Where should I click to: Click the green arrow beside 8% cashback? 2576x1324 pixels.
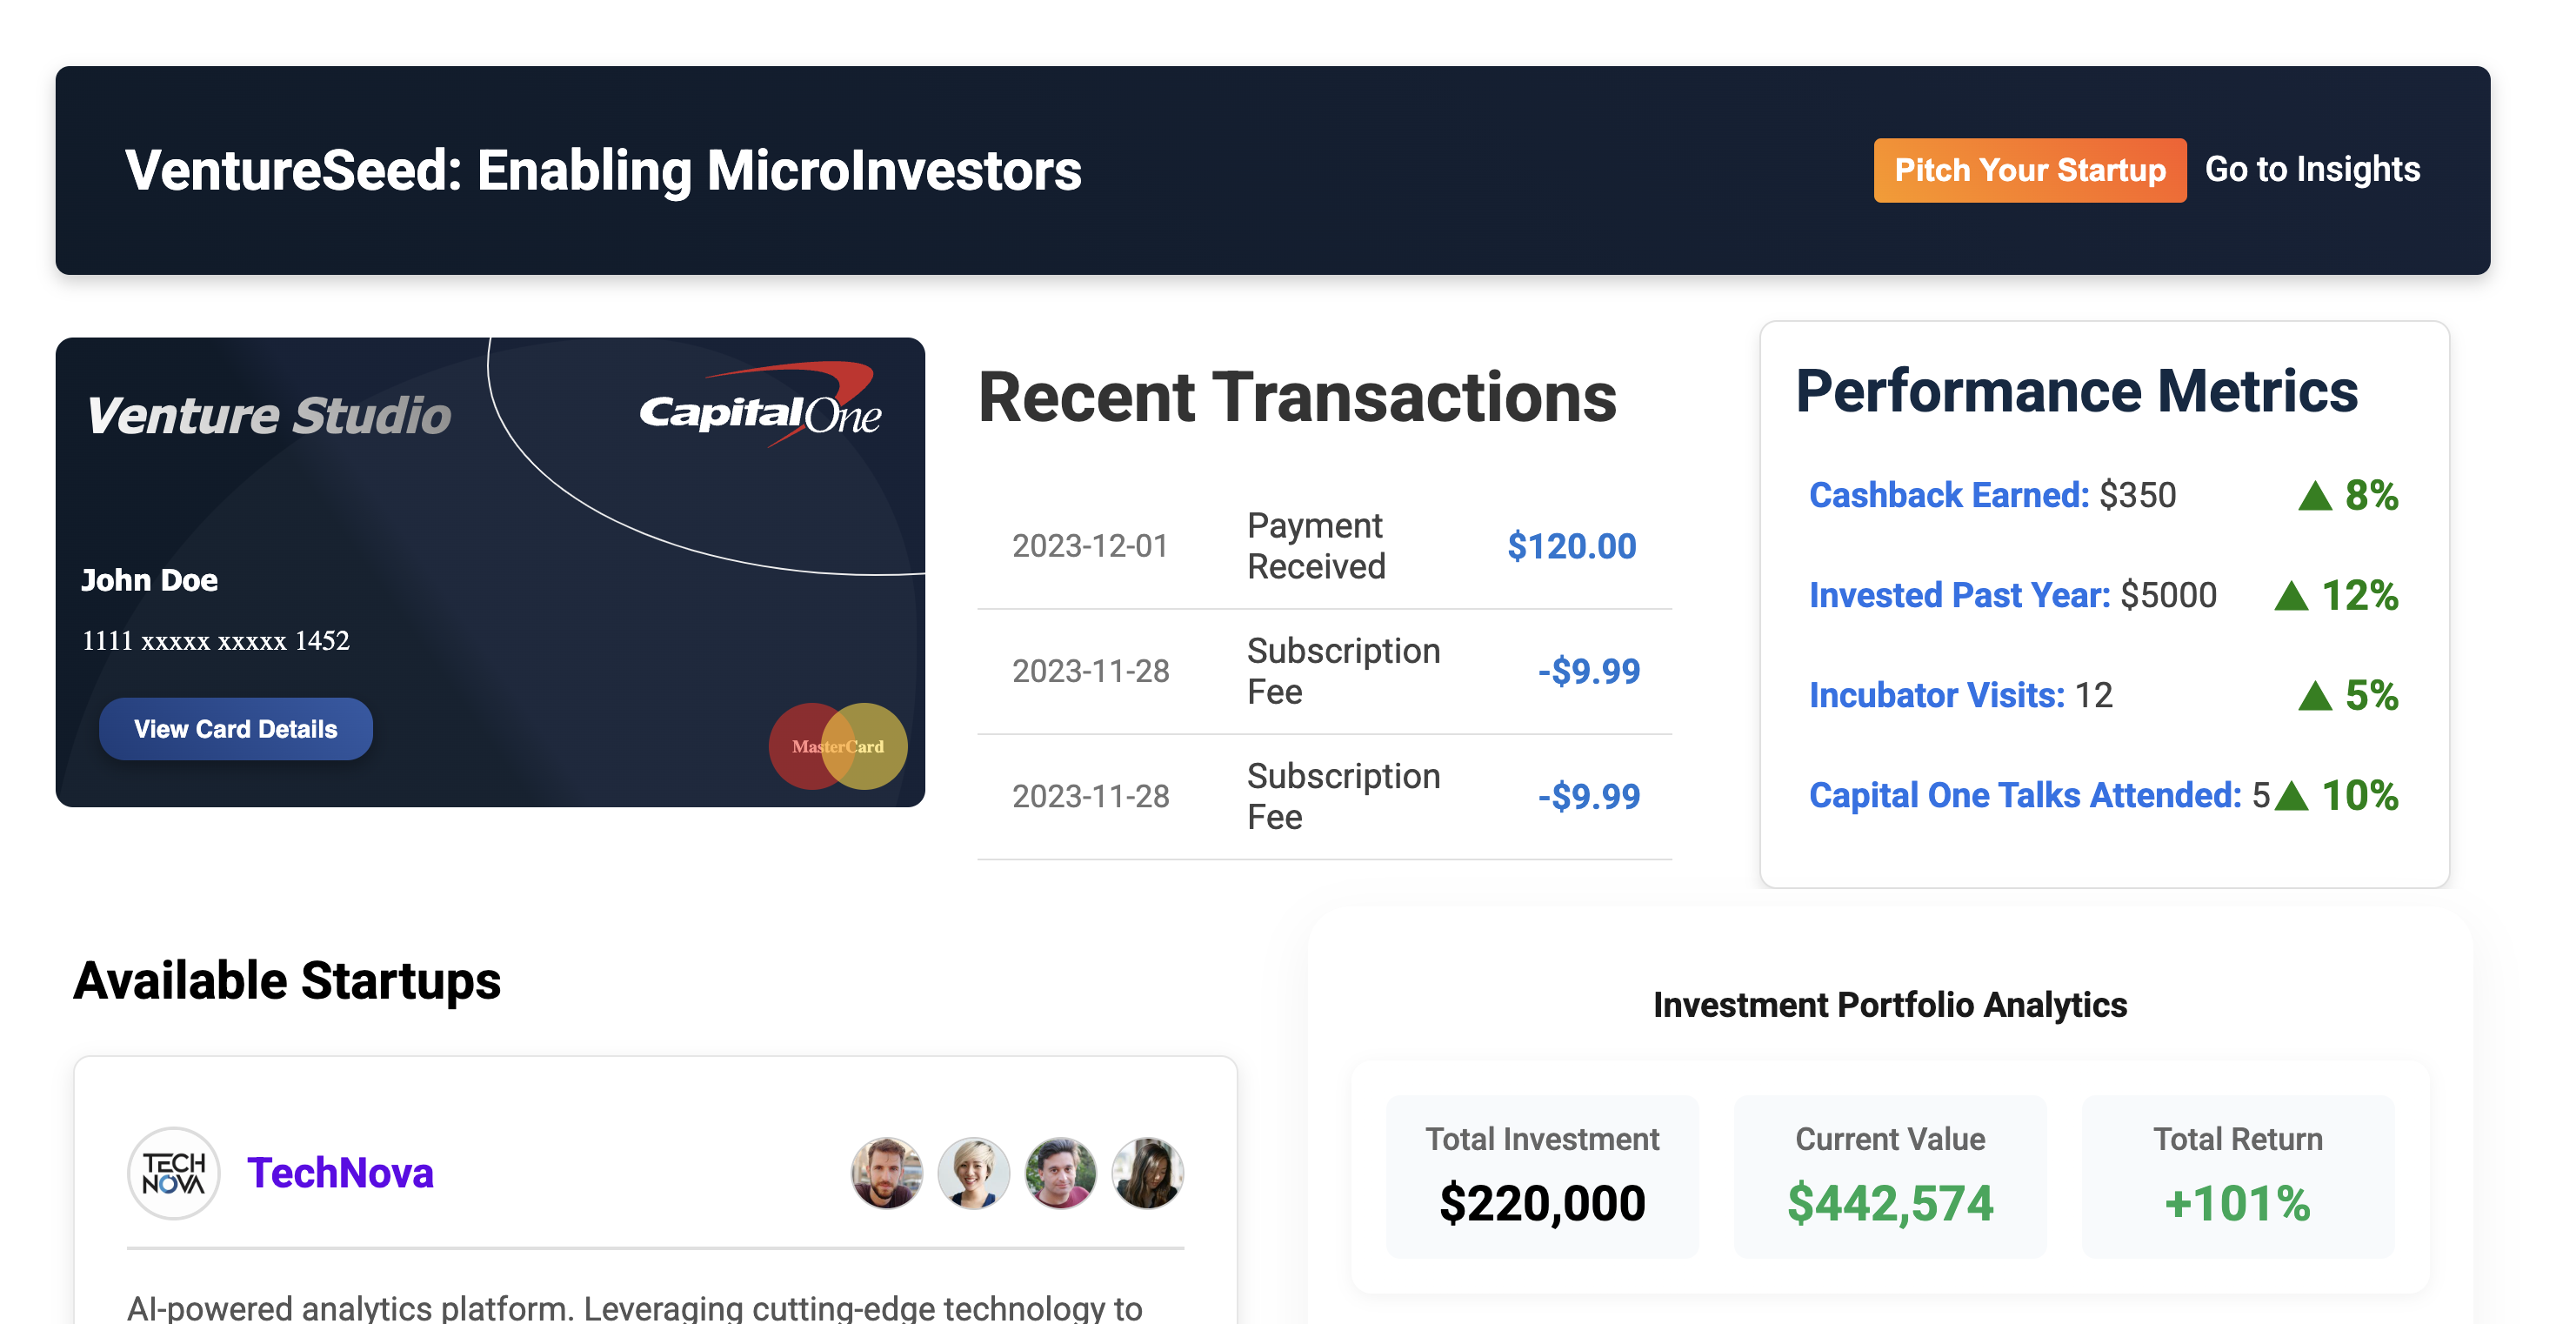pyautogui.click(x=2315, y=496)
